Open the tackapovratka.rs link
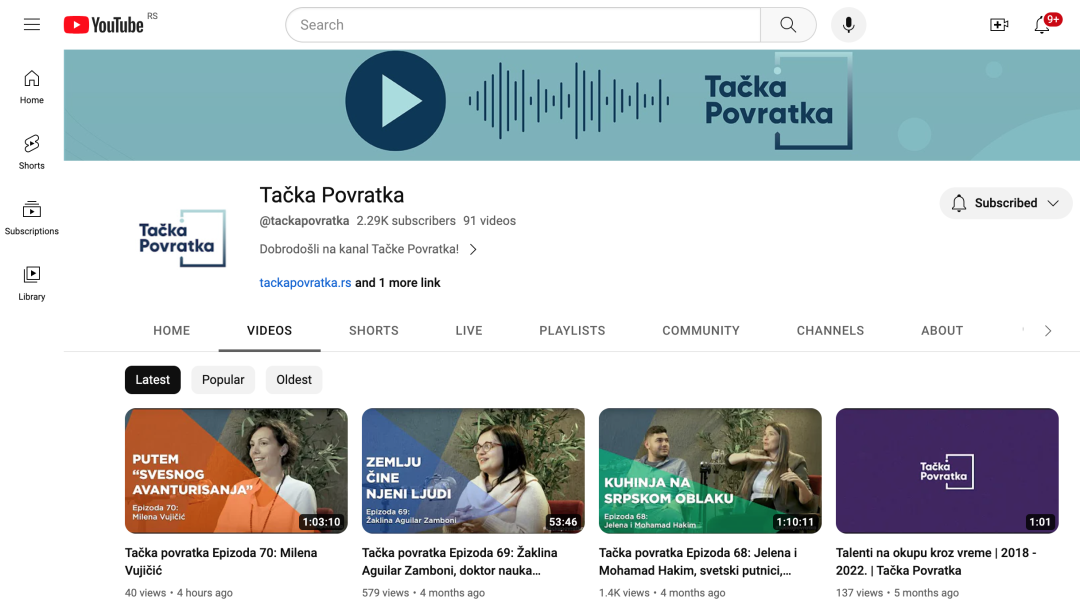1080x604 pixels. pos(305,283)
